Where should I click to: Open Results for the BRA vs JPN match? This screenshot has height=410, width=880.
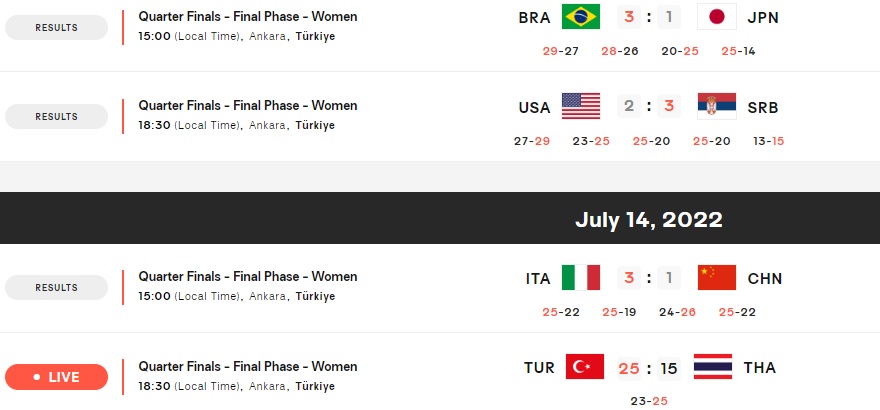56,27
